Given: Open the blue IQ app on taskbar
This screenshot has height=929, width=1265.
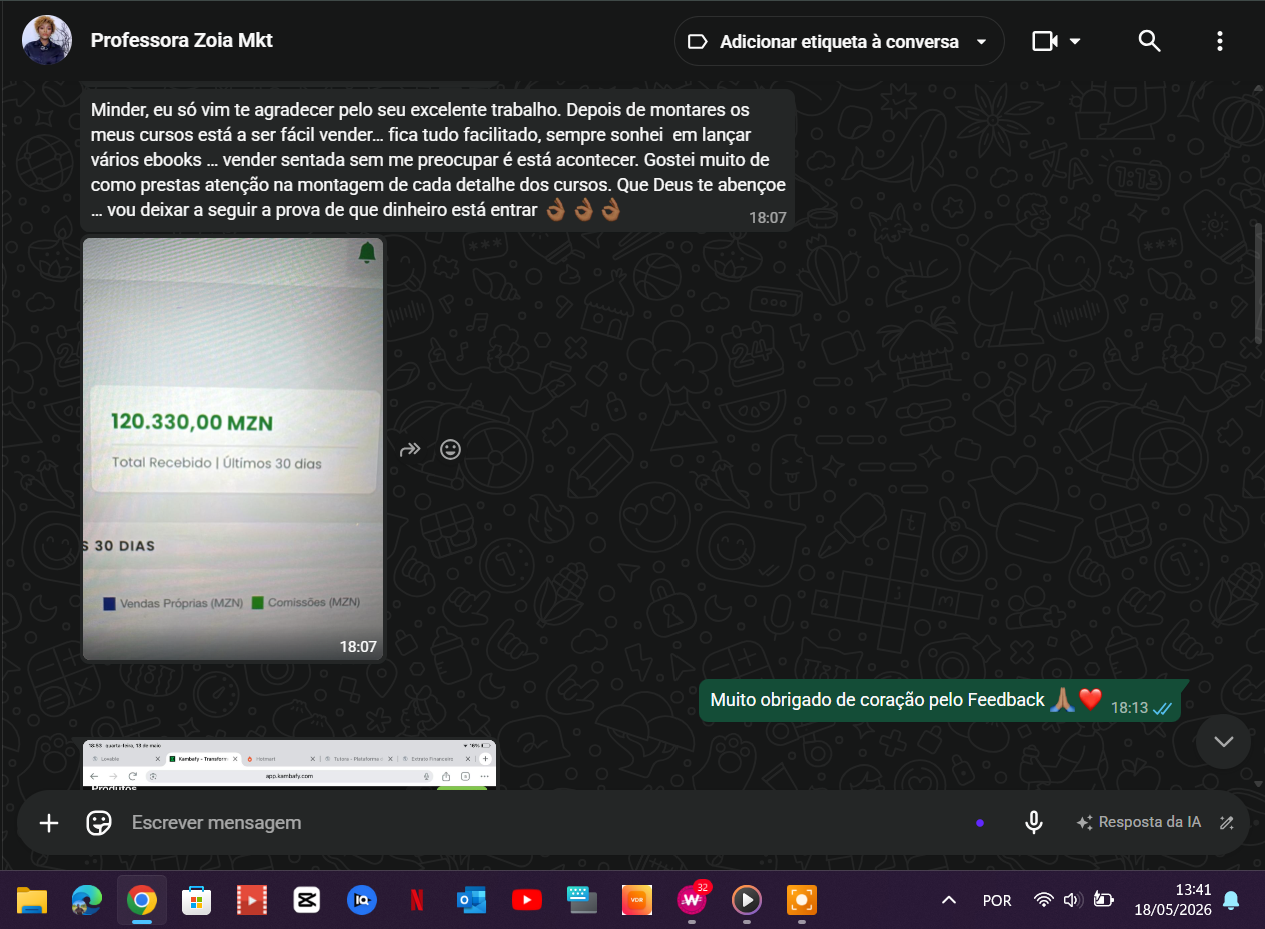Looking at the screenshot, I should [361, 901].
